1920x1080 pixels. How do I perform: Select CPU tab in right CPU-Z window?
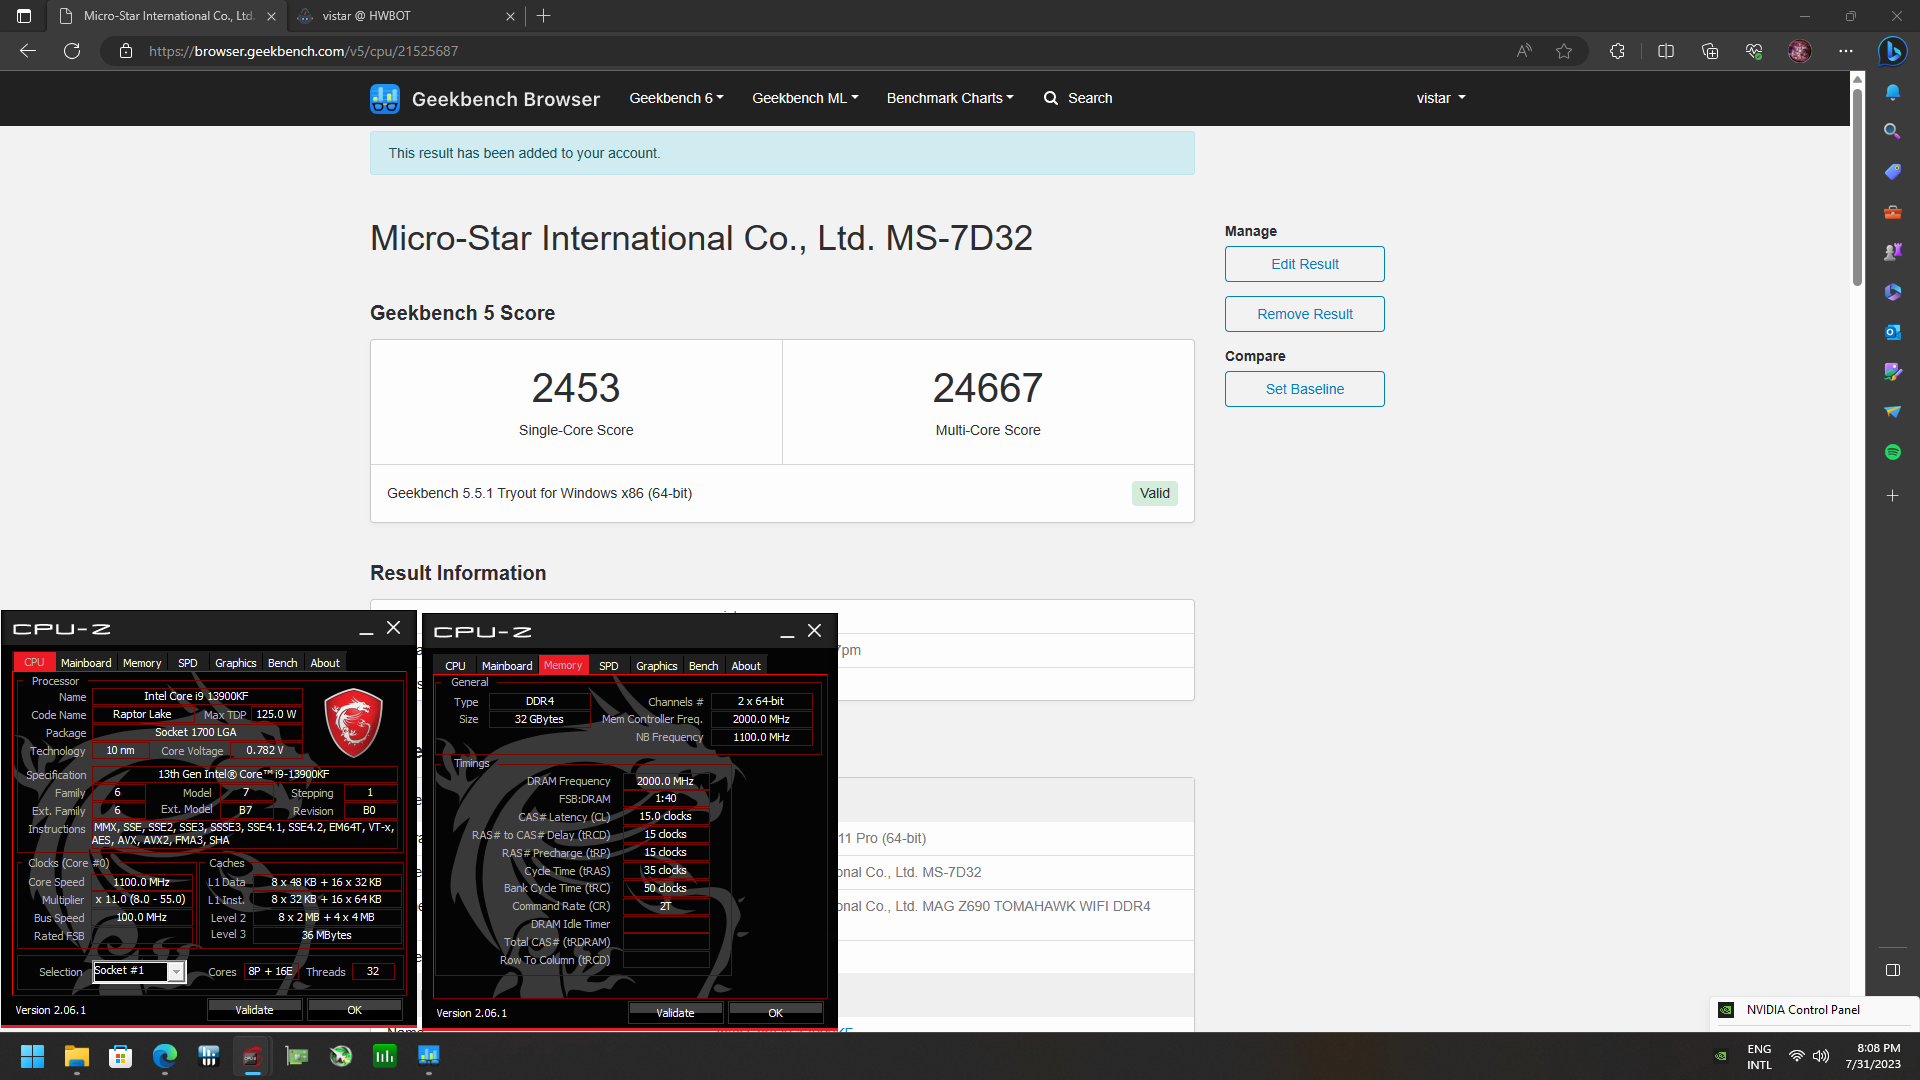click(455, 666)
